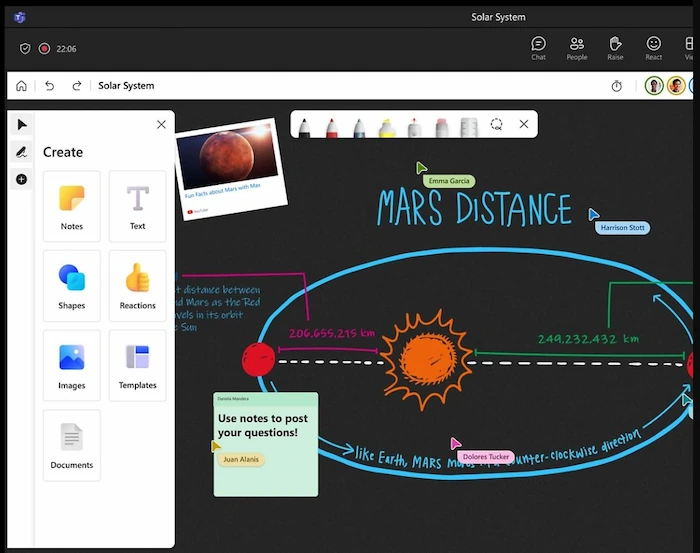
Task: Select the white pen with red tip
Action: pos(414,127)
